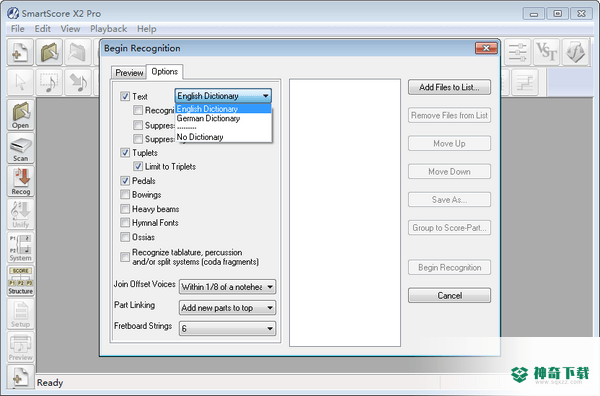Select the Options tab
This screenshot has height=396, width=600.
point(165,72)
